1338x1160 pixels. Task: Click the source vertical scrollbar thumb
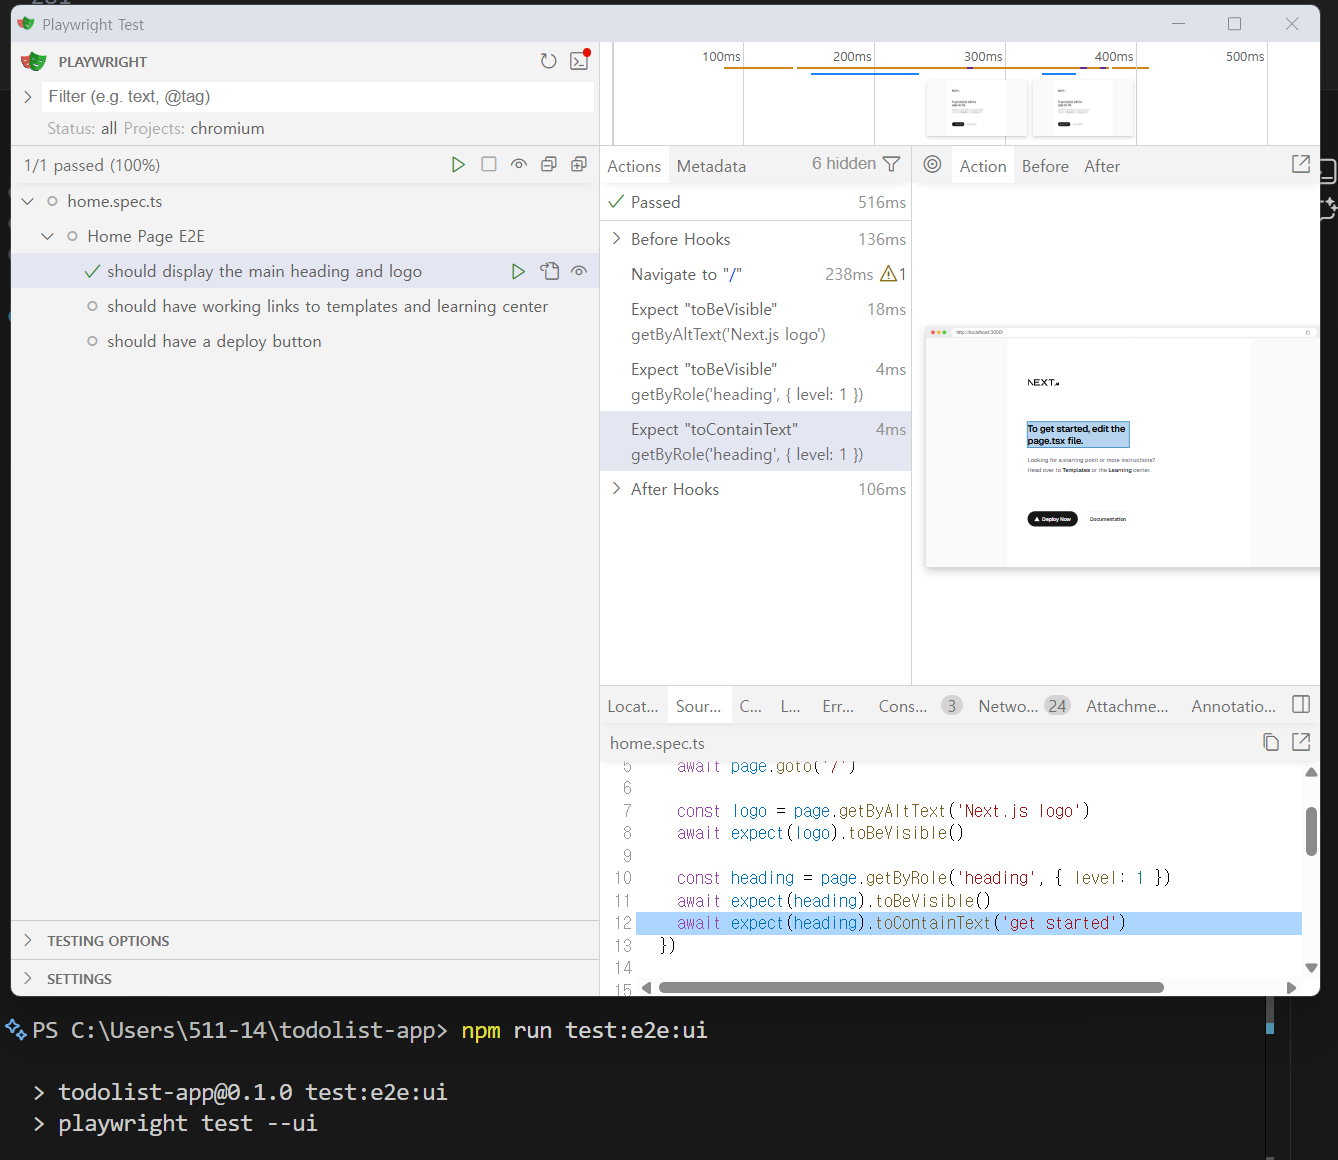click(1311, 831)
